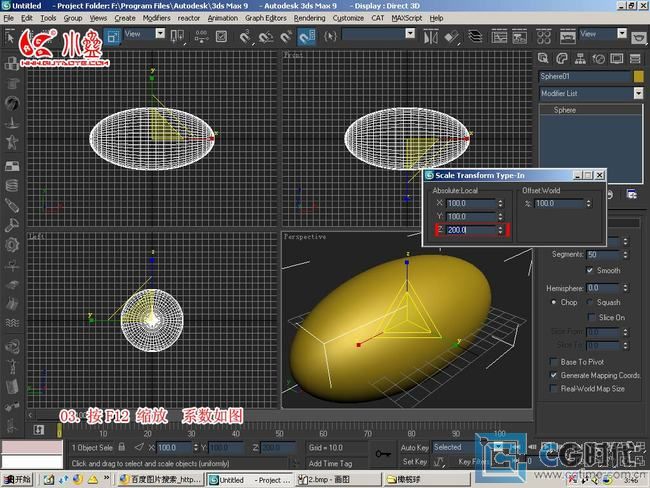Toggle the Set Key mode button
Viewport: 650px width, 488px height.
414,461
